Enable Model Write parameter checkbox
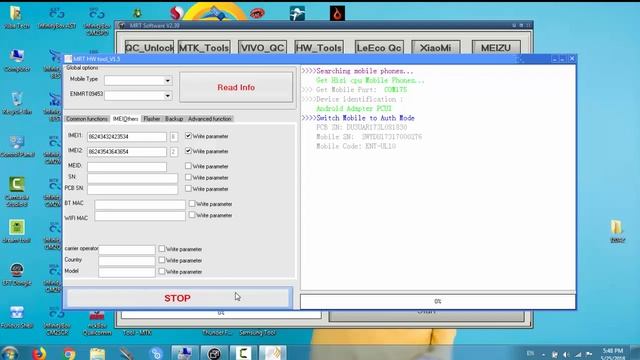 162,271
